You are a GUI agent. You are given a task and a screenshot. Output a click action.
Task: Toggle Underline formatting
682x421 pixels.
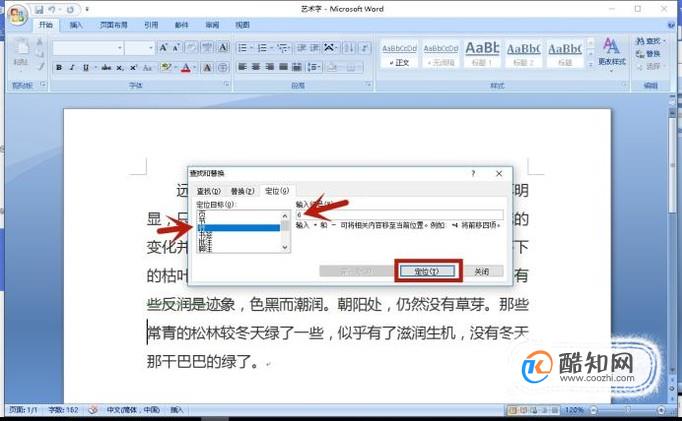pyautogui.click(x=86, y=67)
